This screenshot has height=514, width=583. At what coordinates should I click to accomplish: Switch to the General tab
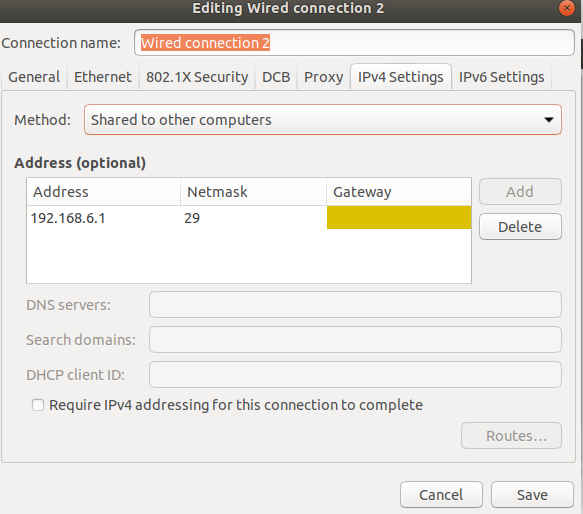34,77
